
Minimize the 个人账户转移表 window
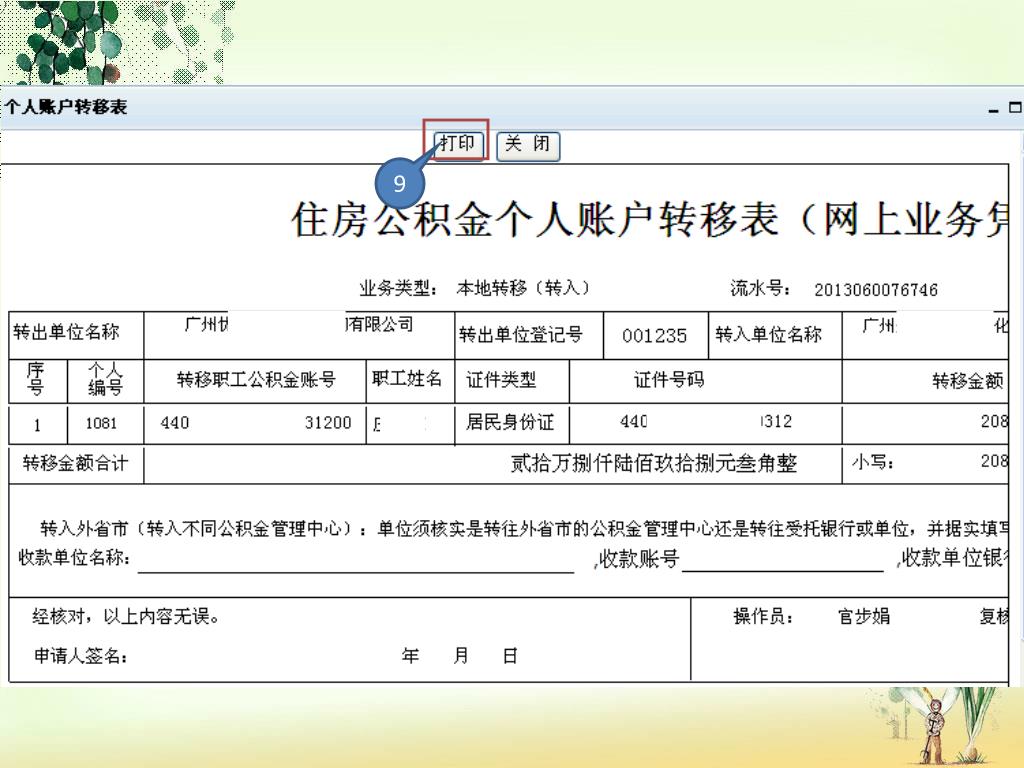pyautogui.click(x=993, y=109)
